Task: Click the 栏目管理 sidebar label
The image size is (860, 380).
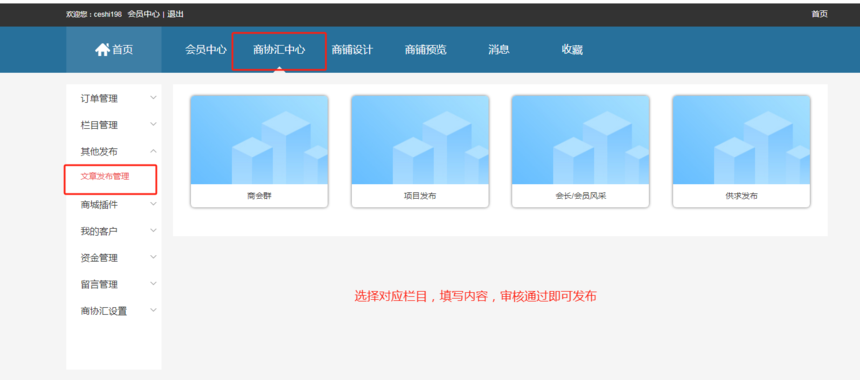Action: click(x=99, y=125)
